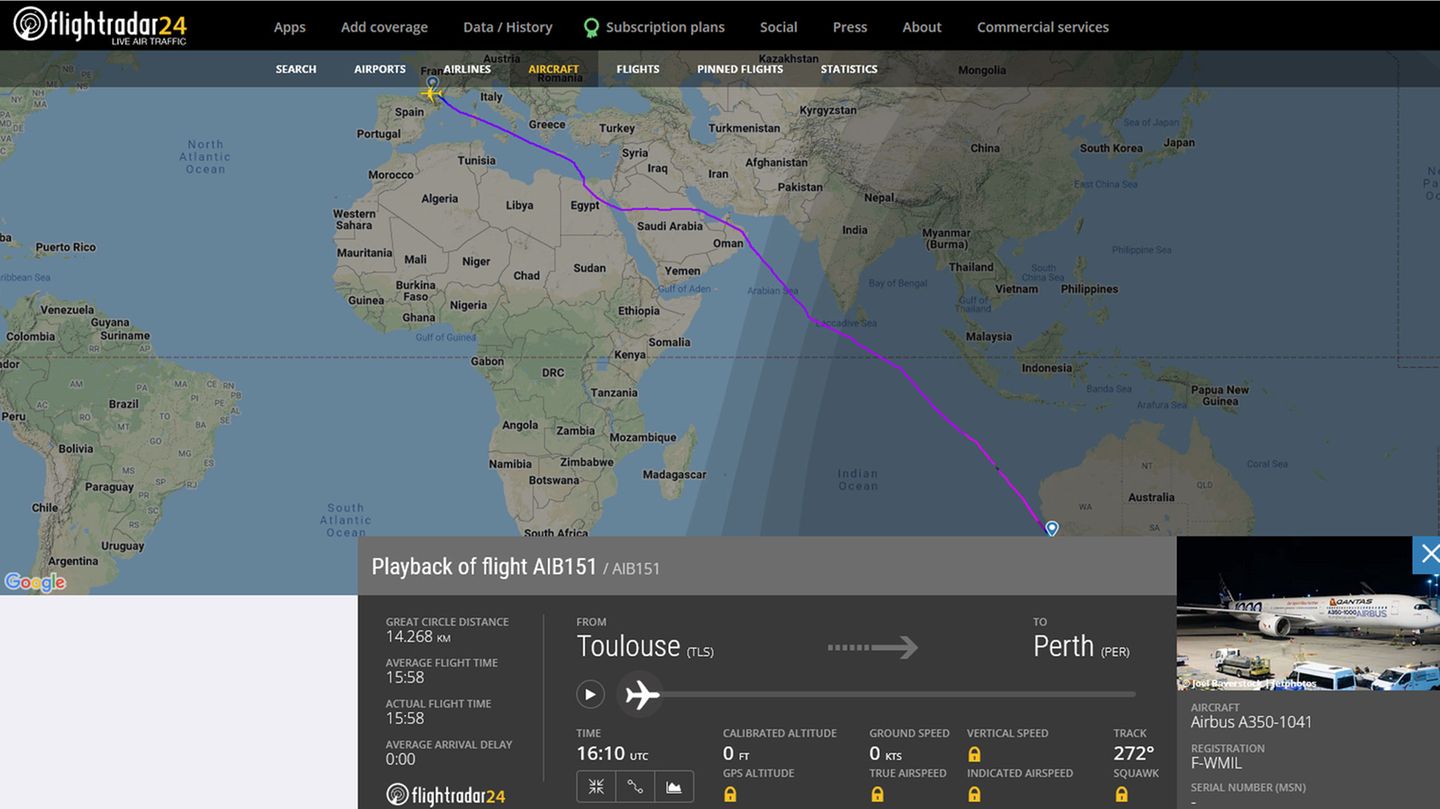Viewport: 1440px width, 809px height.
Task: Click the airplane marker on playback timeline
Action: coord(641,694)
